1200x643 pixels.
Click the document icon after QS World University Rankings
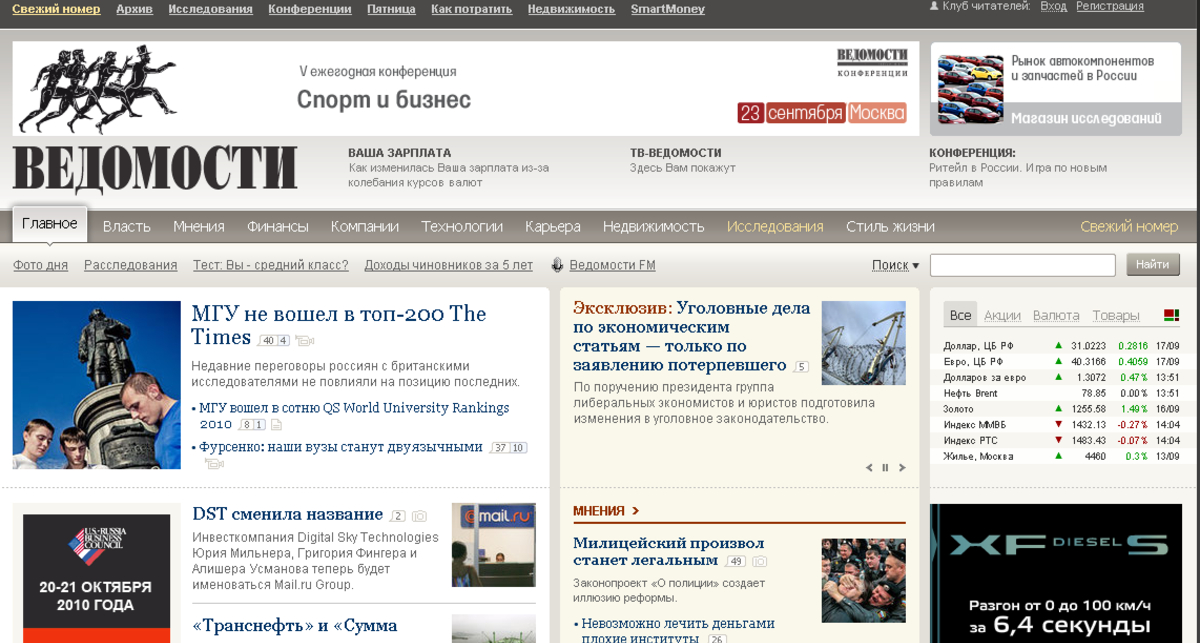(x=276, y=425)
